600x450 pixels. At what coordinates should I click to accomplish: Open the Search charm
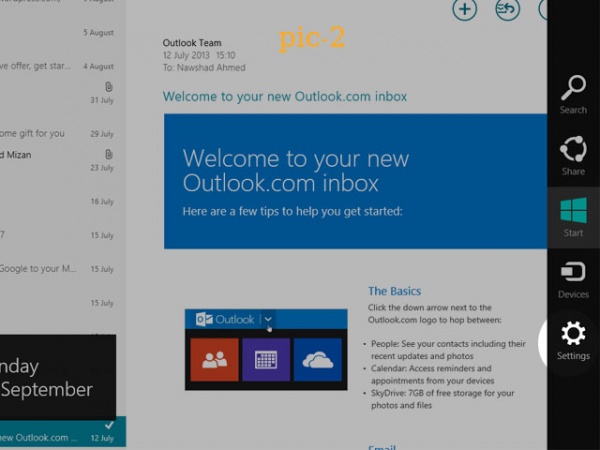point(573,94)
